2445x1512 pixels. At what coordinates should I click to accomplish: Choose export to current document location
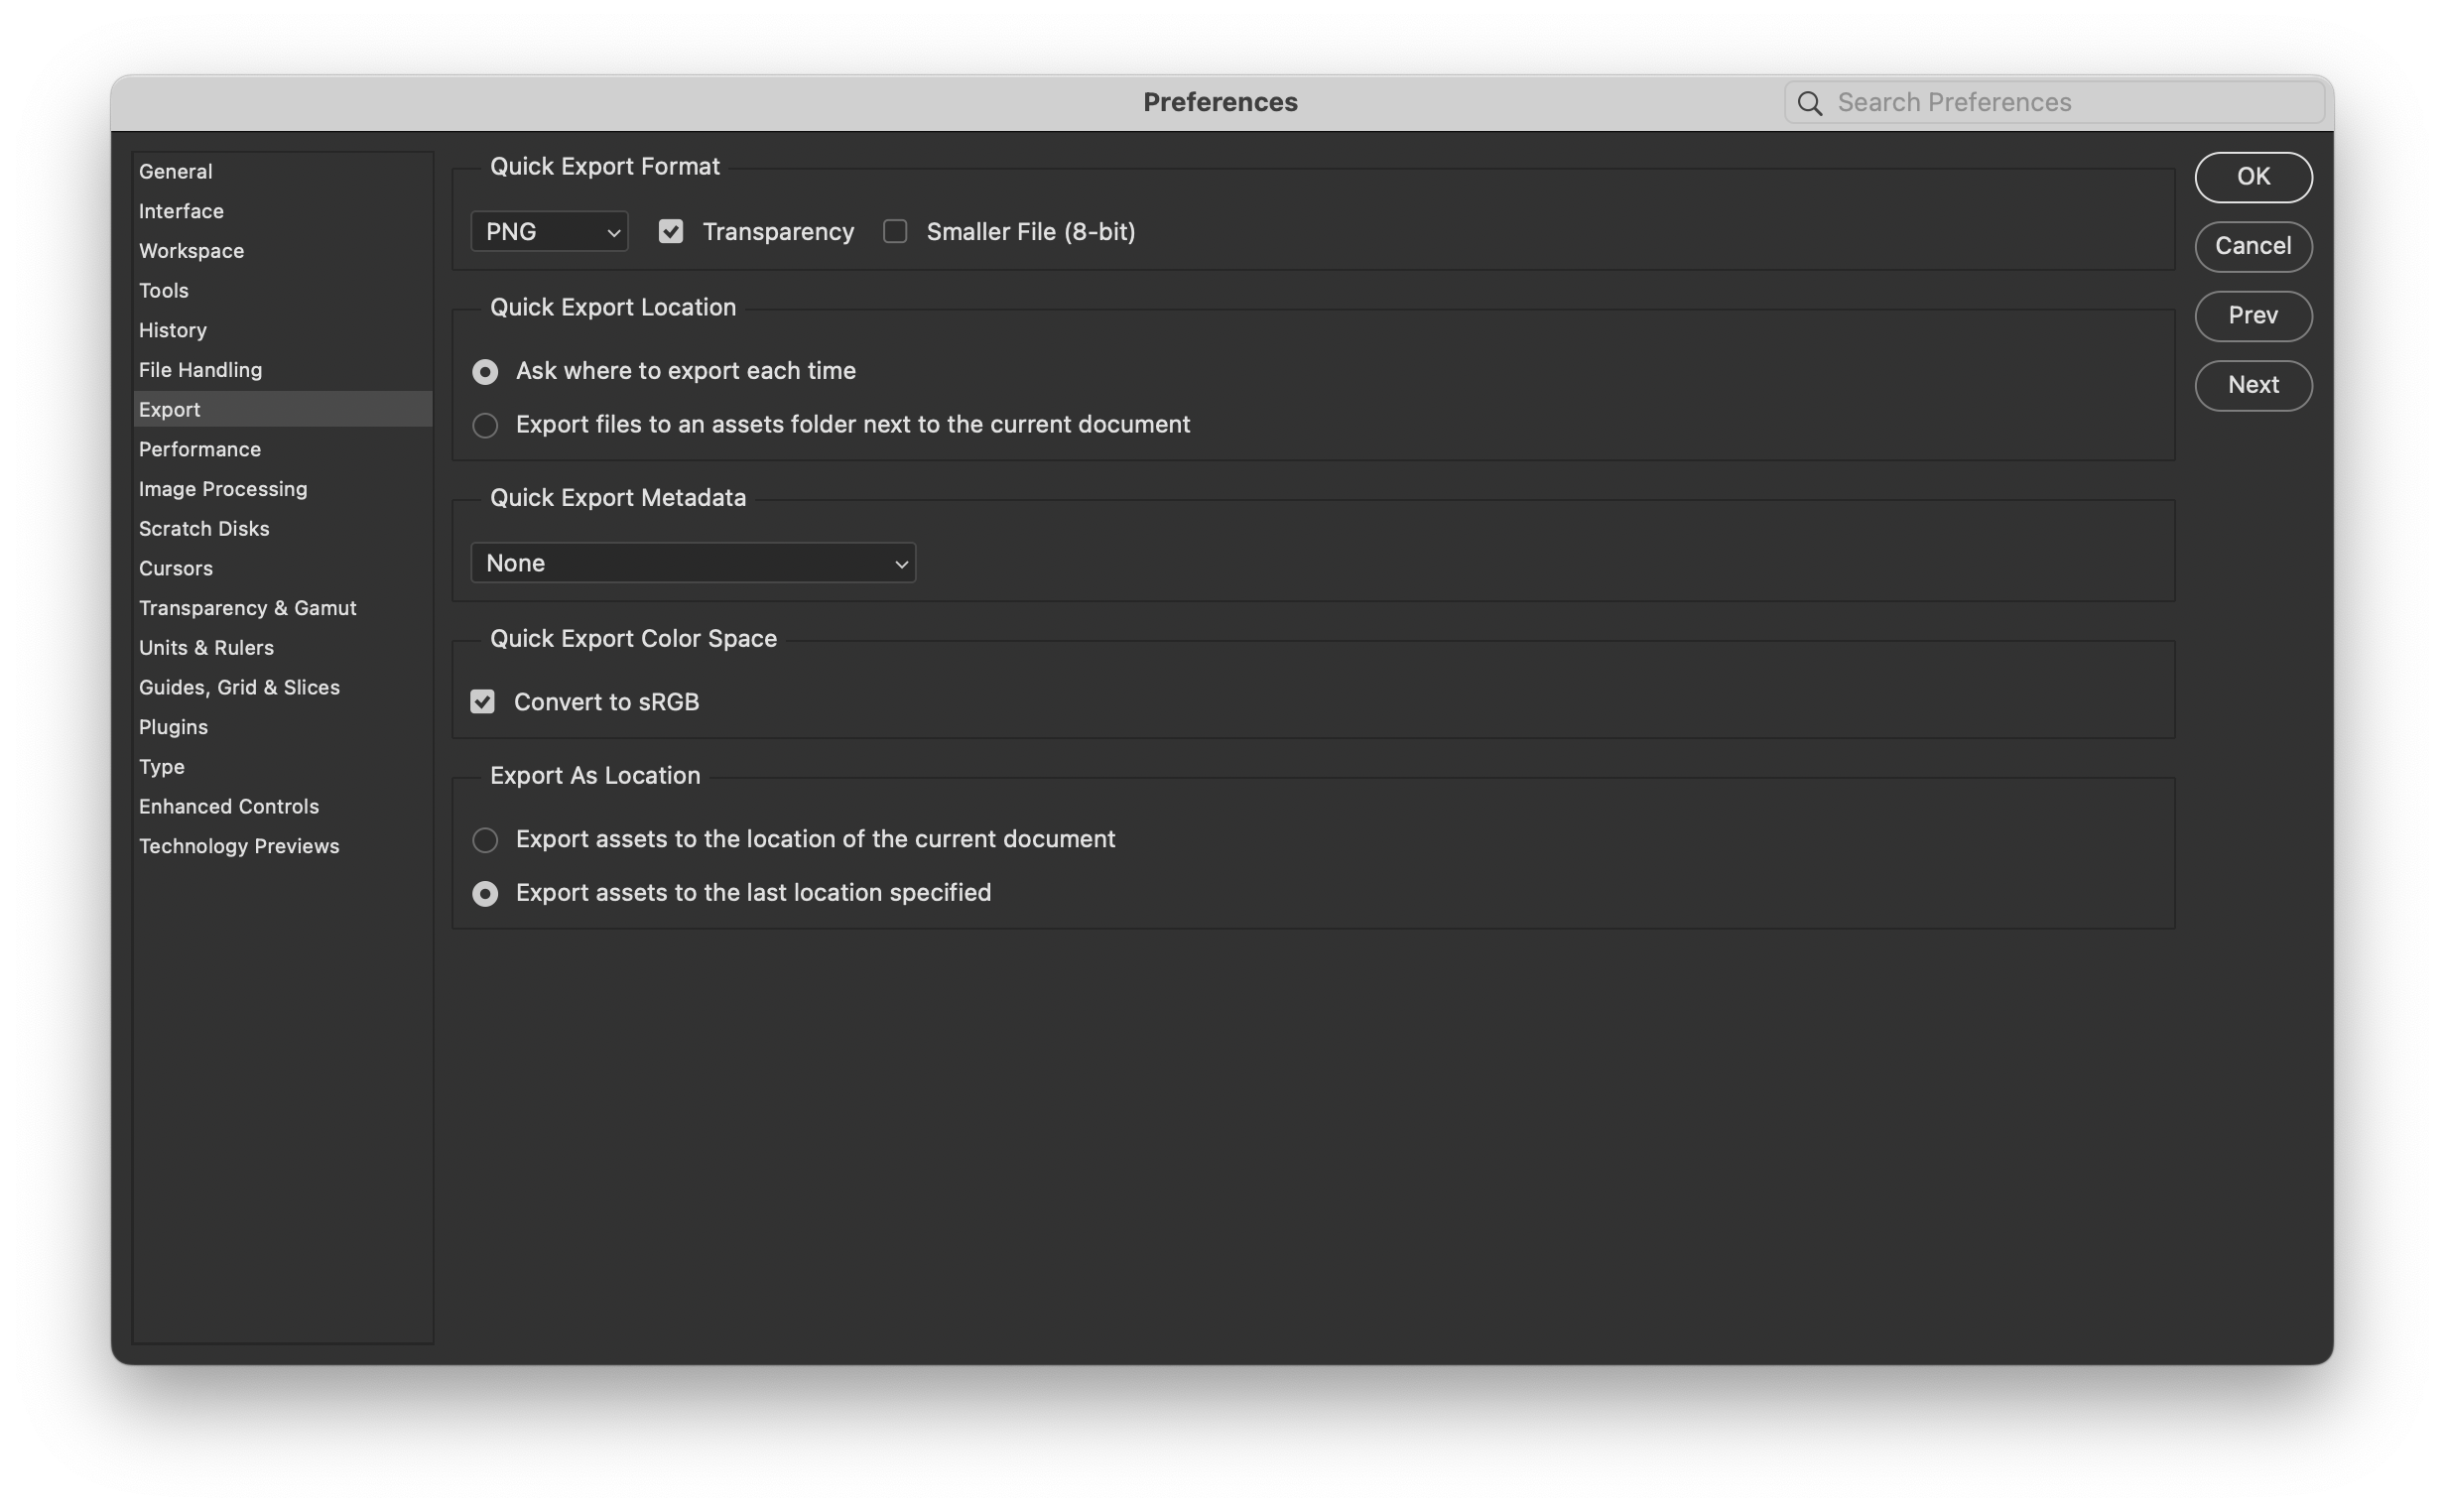[485, 840]
